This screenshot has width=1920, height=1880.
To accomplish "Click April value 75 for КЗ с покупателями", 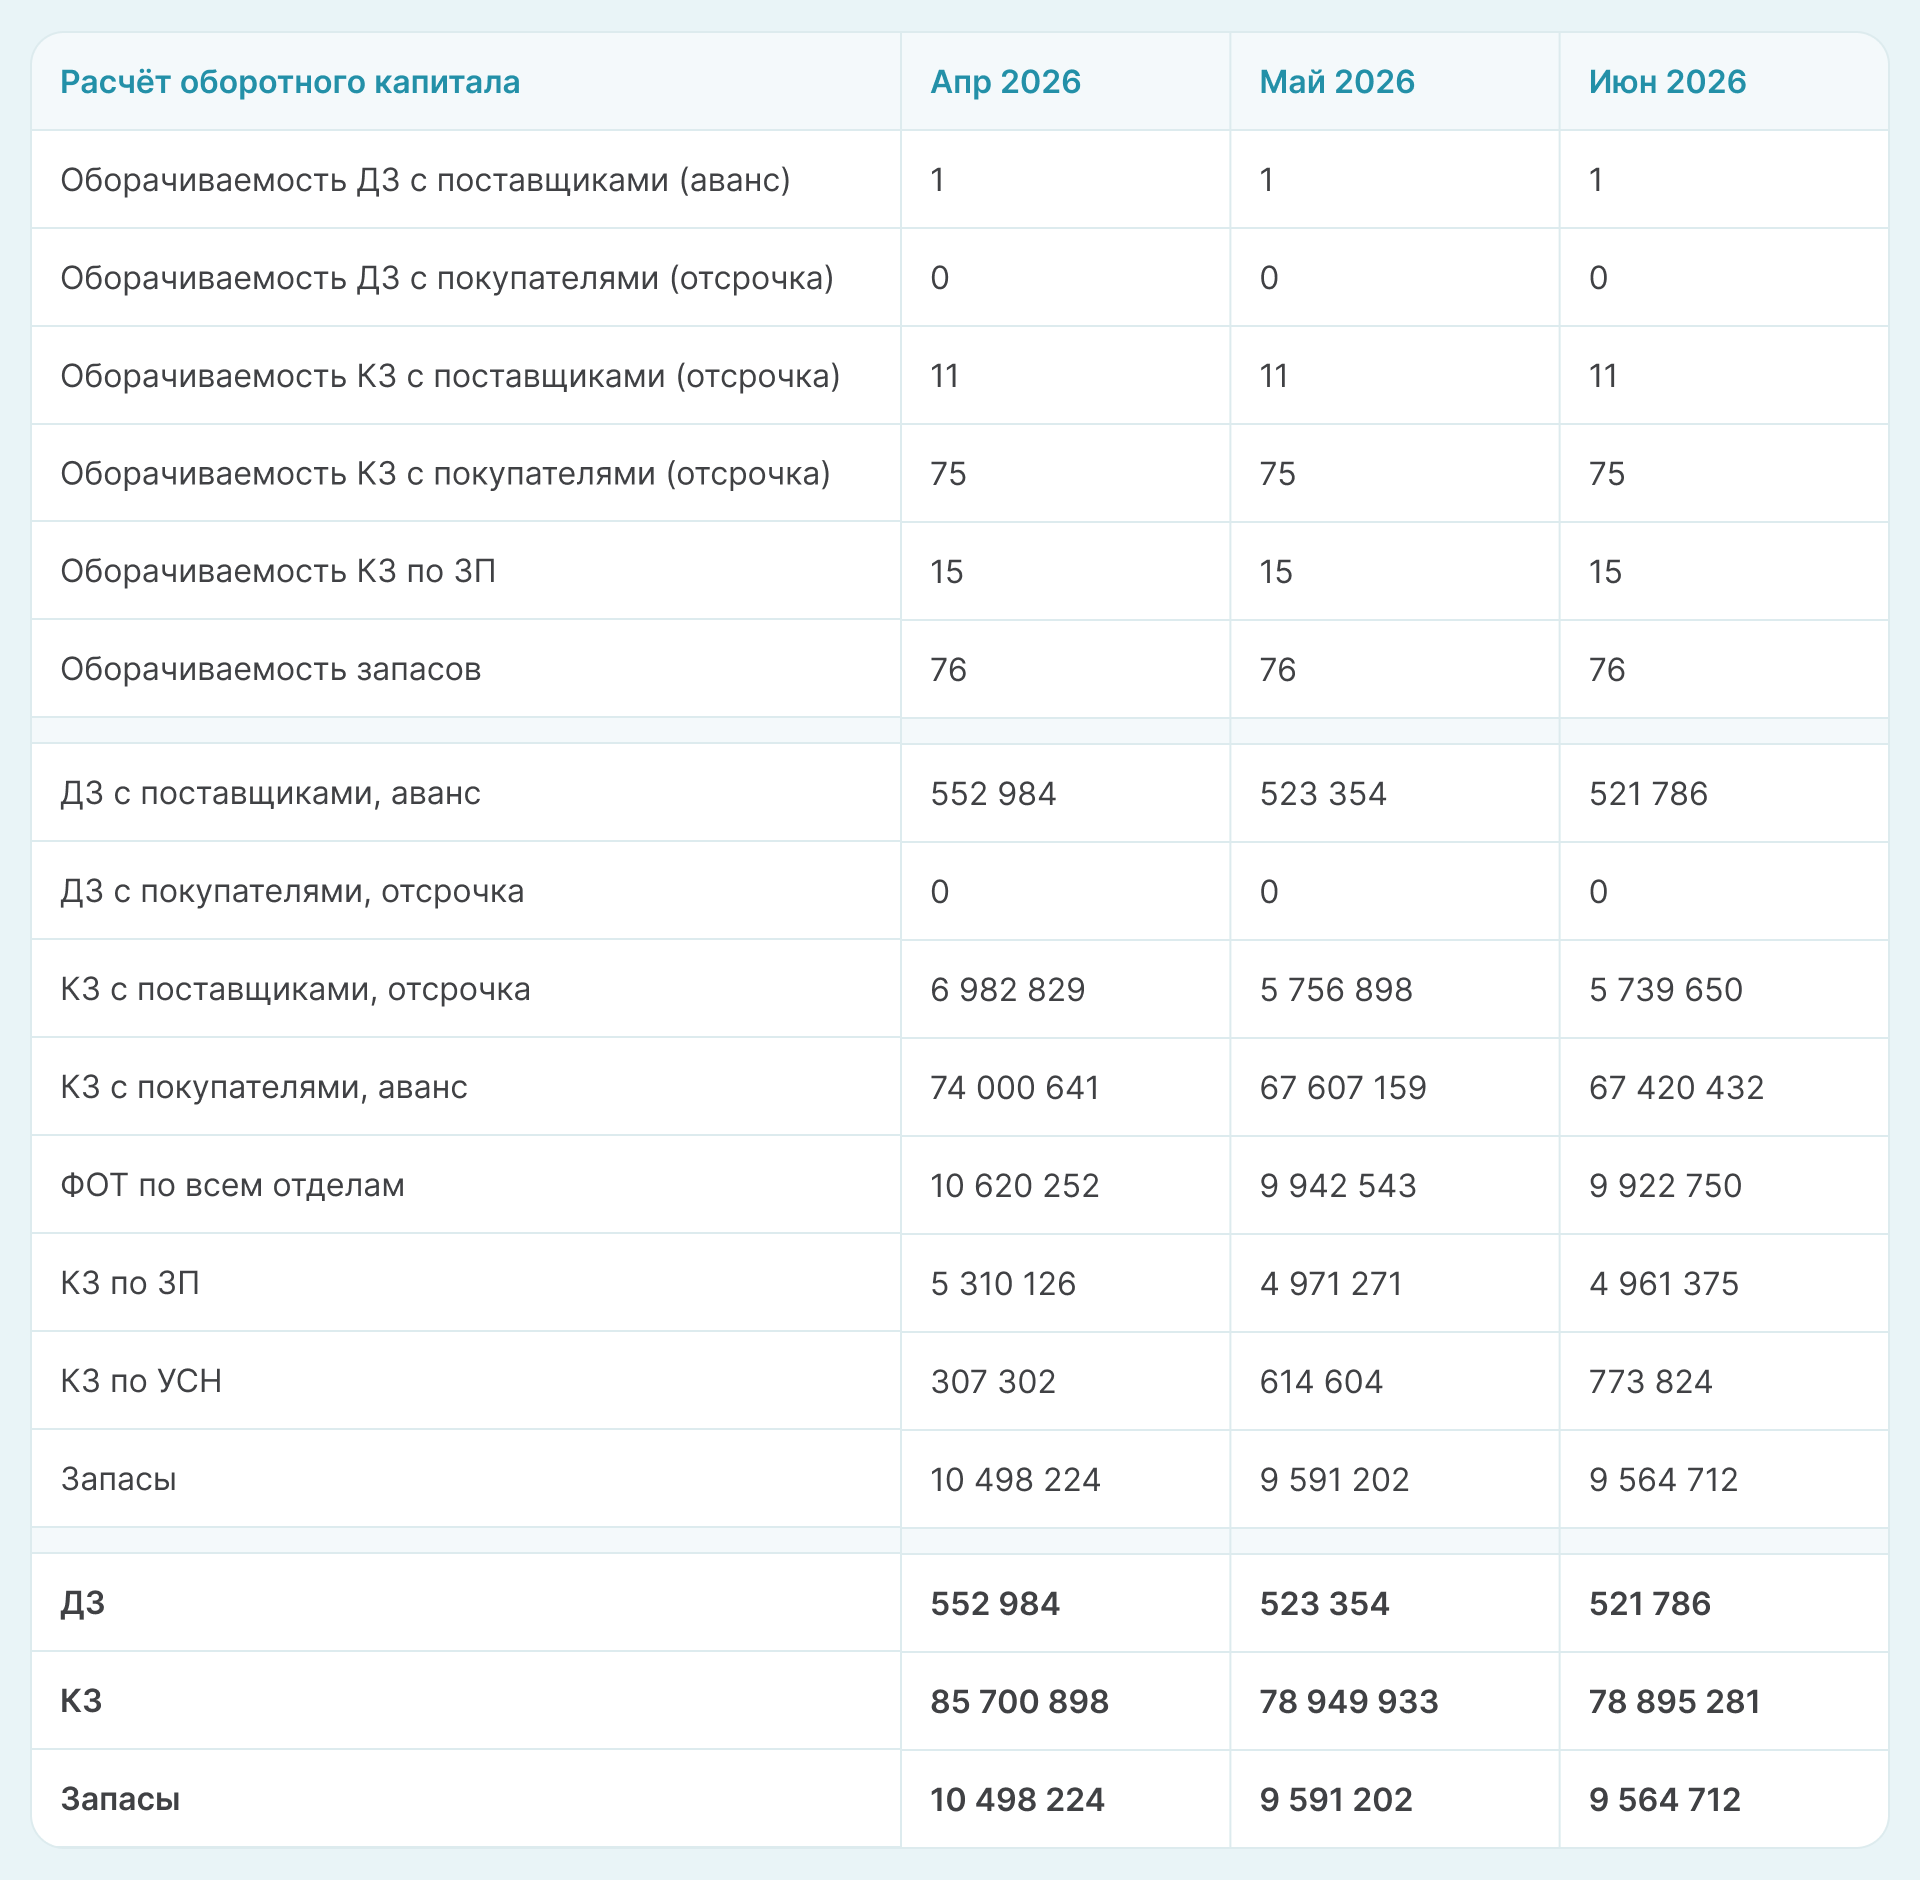I will click(948, 473).
